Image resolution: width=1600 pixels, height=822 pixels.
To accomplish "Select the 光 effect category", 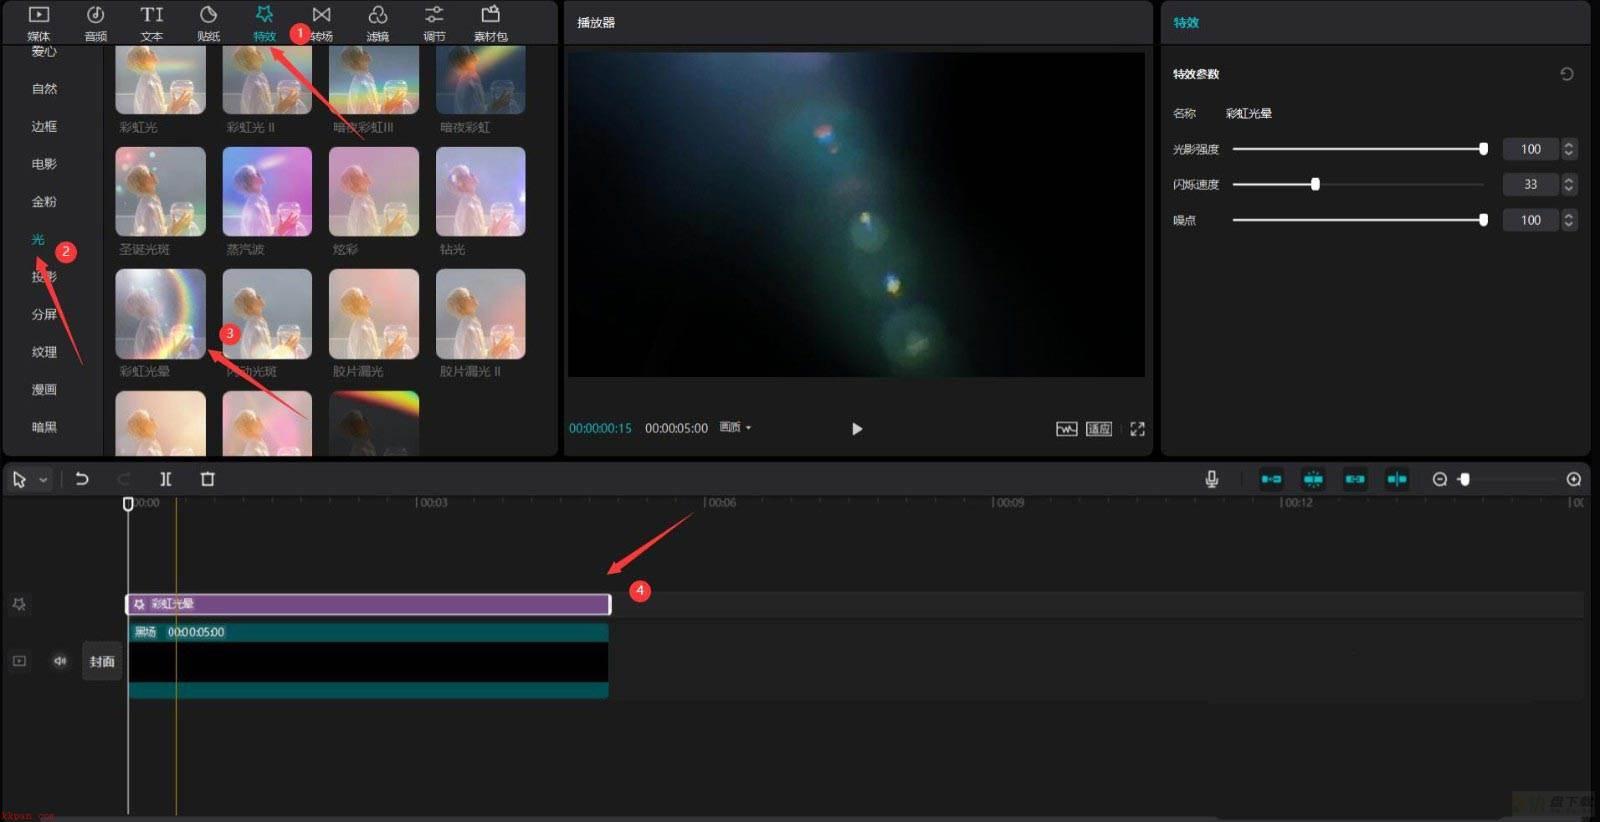I will tap(38, 240).
